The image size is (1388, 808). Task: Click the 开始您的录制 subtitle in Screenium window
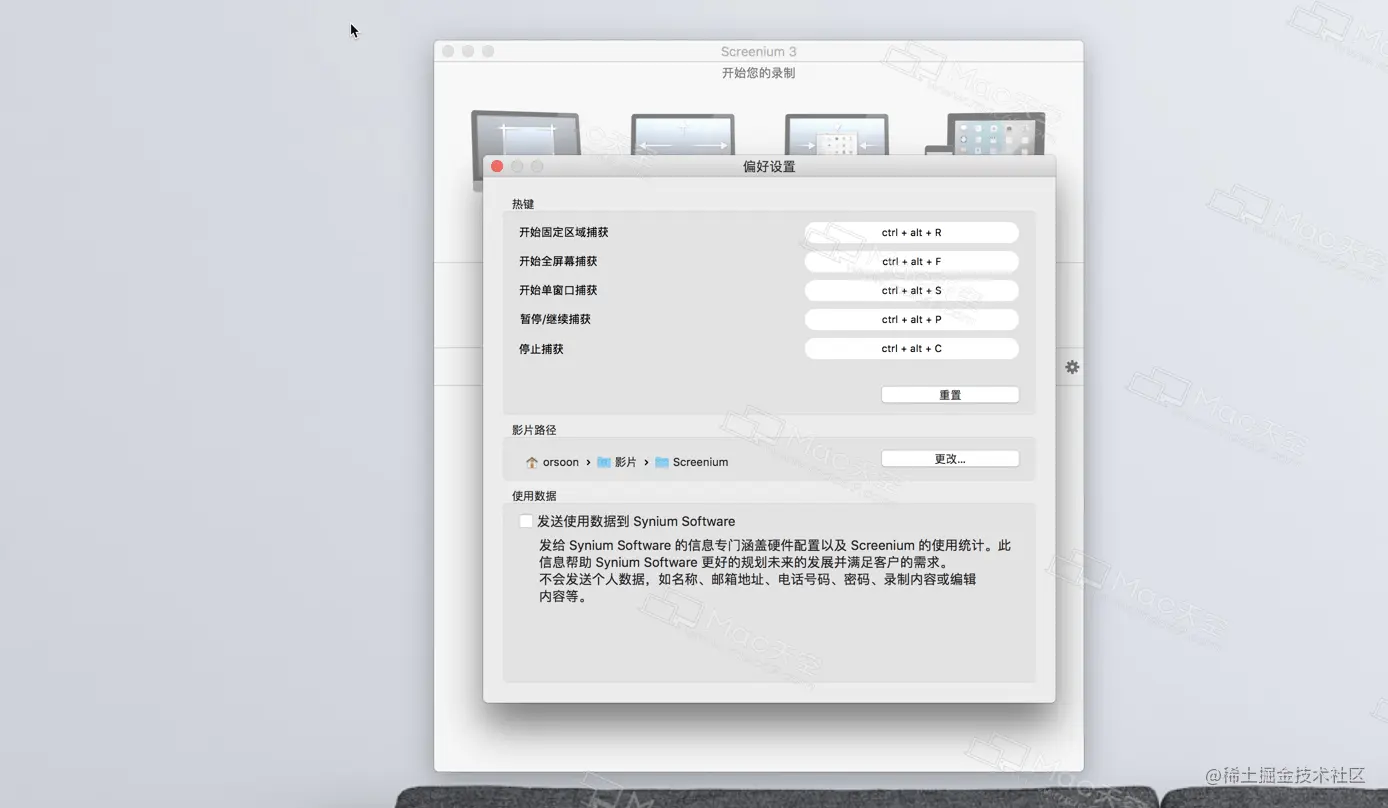coord(758,73)
